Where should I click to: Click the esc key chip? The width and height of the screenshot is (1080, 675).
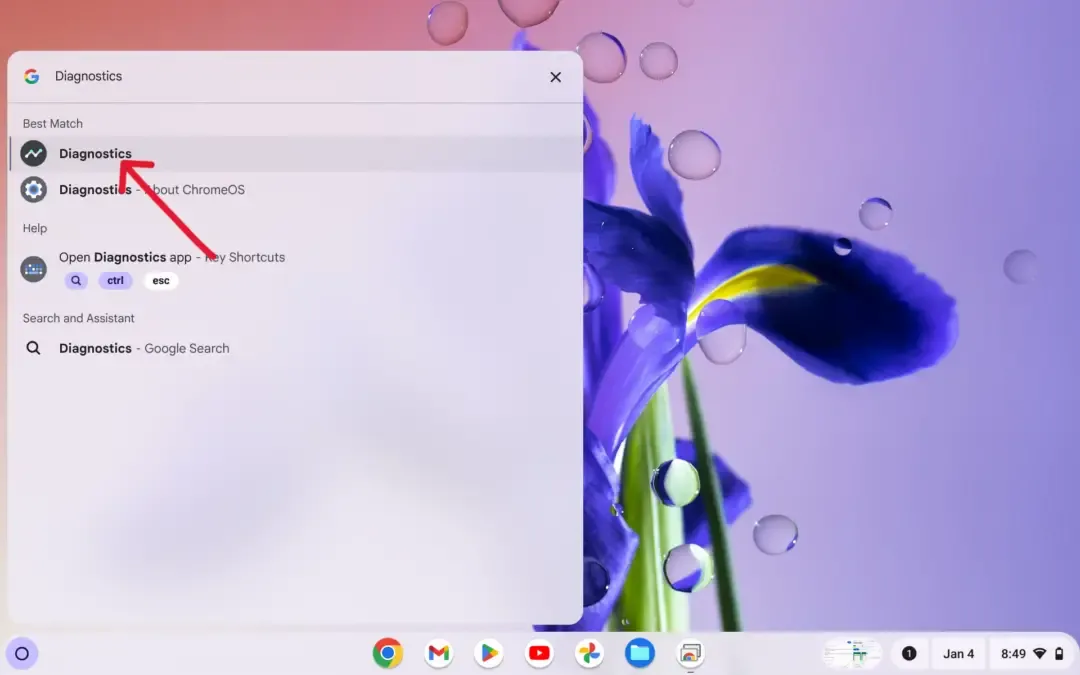tap(160, 280)
